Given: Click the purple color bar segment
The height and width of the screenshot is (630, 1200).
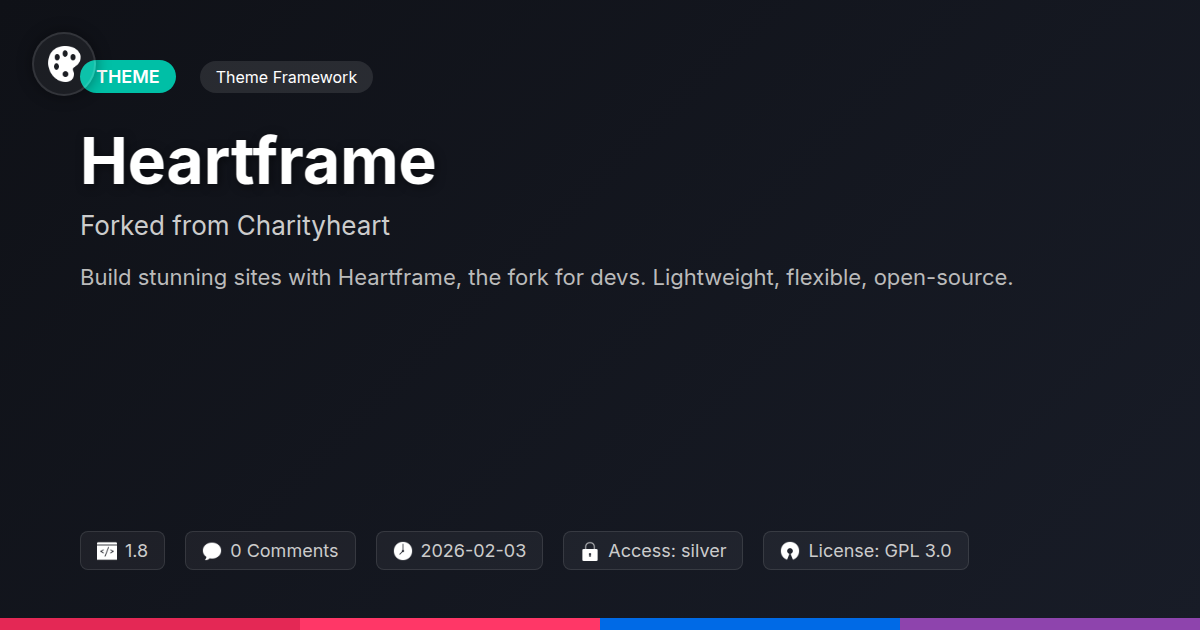Looking at the screenshot, I should point(1050,624).
